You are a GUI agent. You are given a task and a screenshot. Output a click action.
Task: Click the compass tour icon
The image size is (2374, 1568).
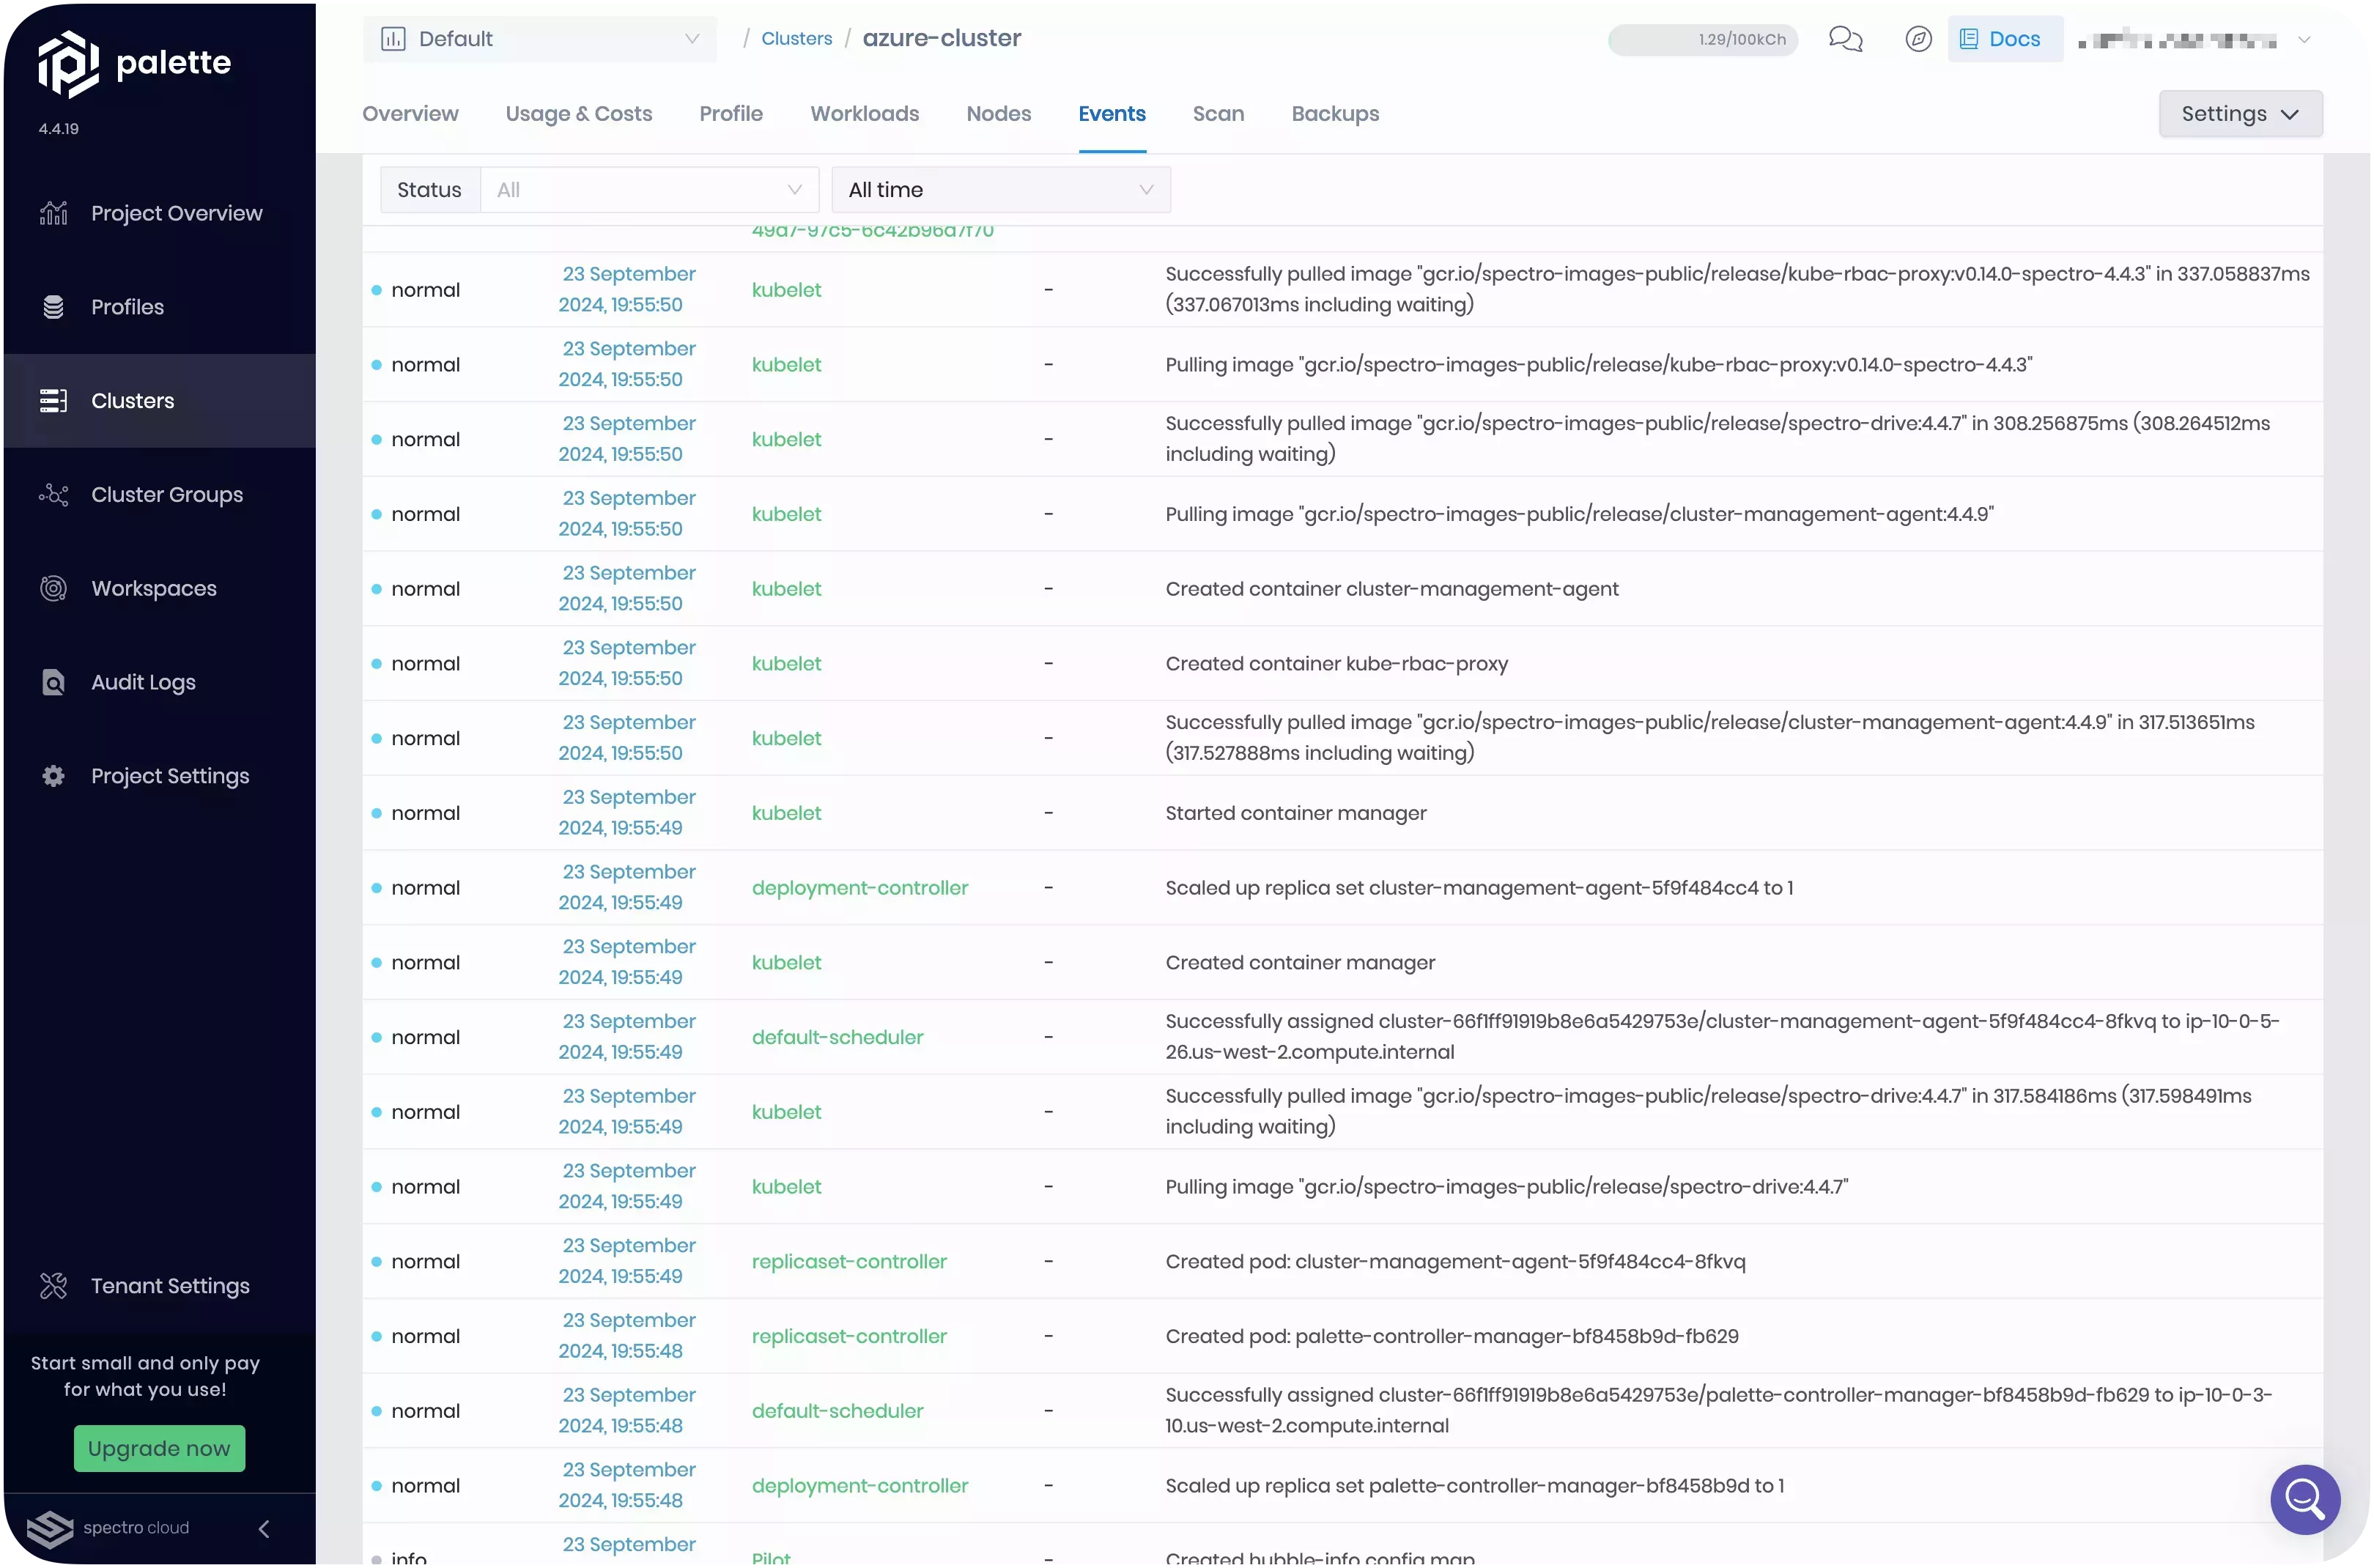tap(1918, 39)
